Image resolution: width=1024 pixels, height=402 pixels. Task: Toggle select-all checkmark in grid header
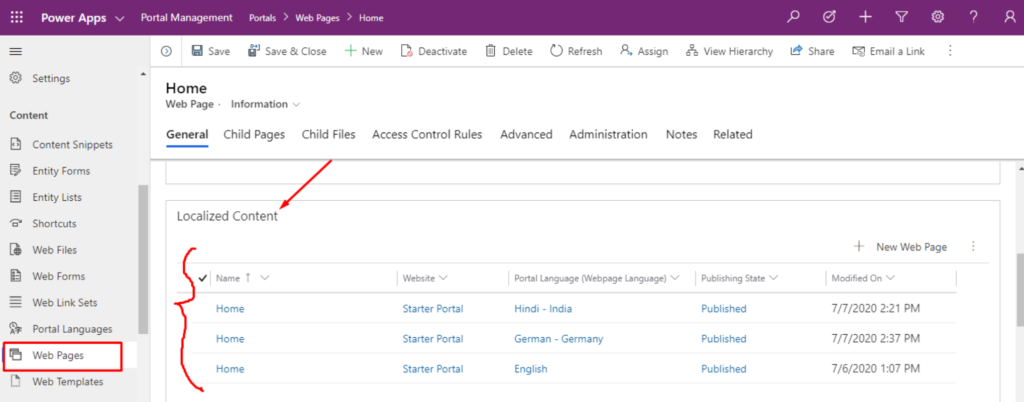202,278
